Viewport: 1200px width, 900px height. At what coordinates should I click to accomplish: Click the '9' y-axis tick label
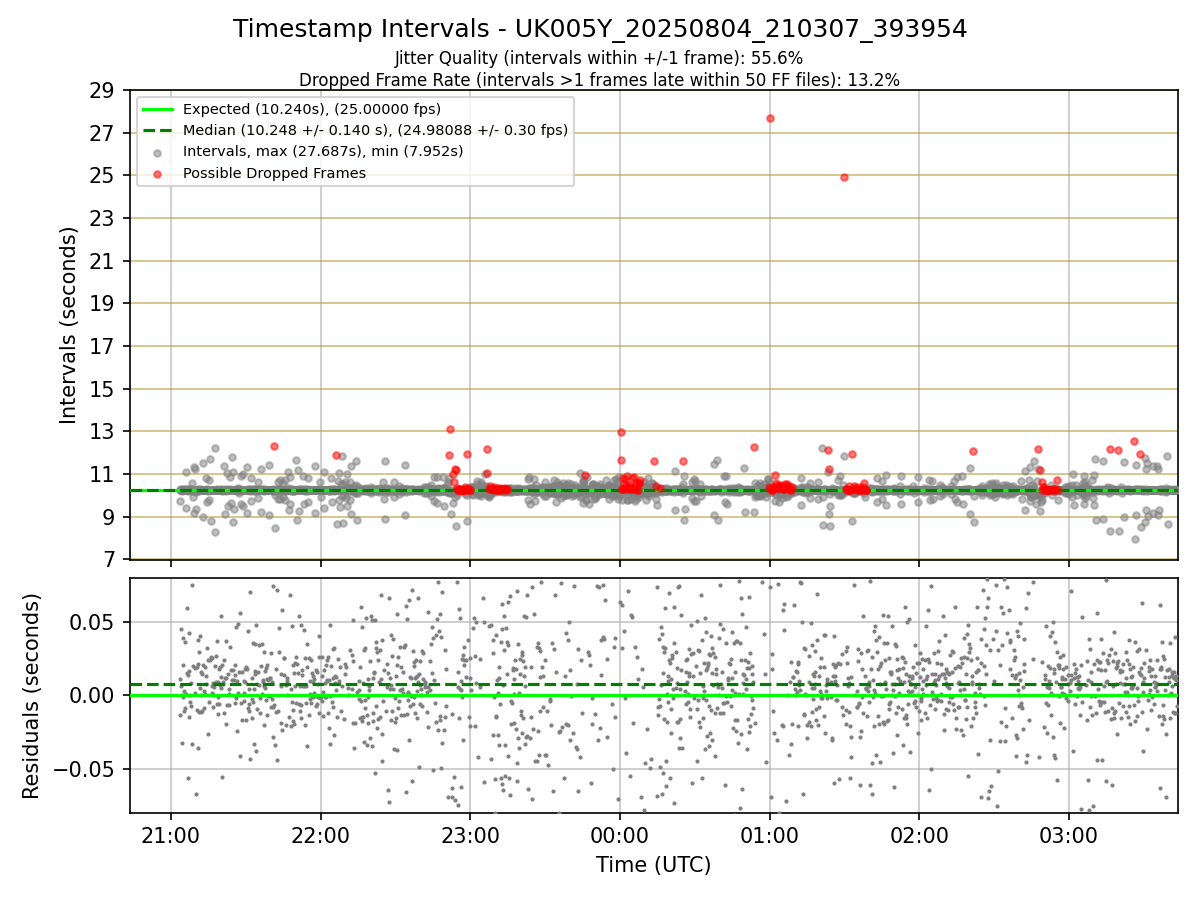point(108,517)
